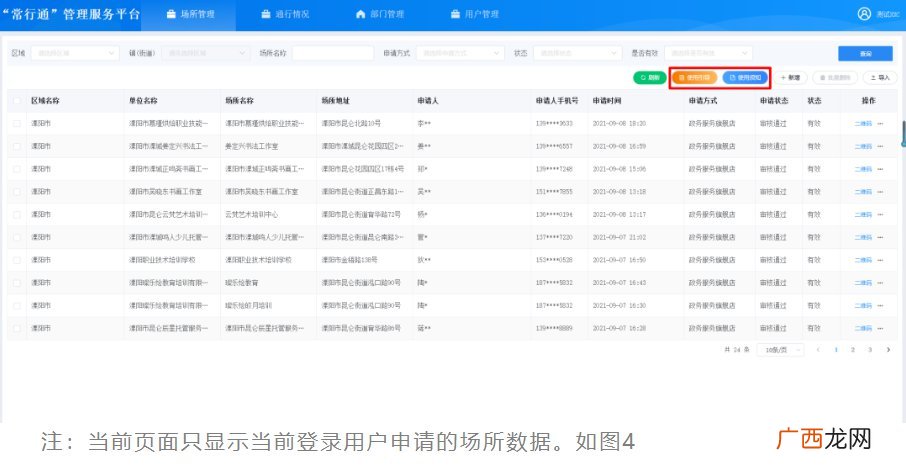Click the orange toolbar button
The image size is (906, 467).
pyautogui.click(x=695, y=77)
